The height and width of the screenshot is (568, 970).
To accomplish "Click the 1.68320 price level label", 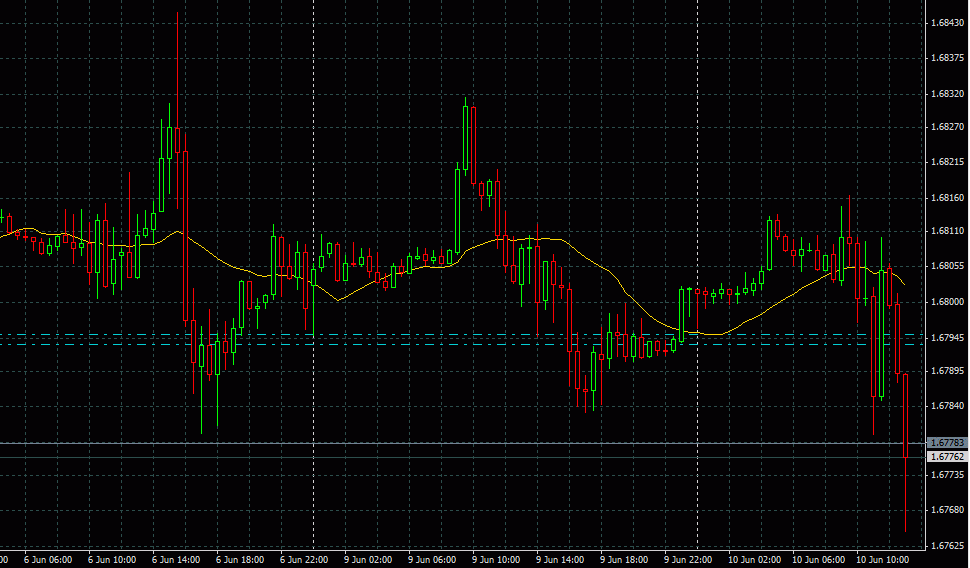I will [x=948, y=94].
